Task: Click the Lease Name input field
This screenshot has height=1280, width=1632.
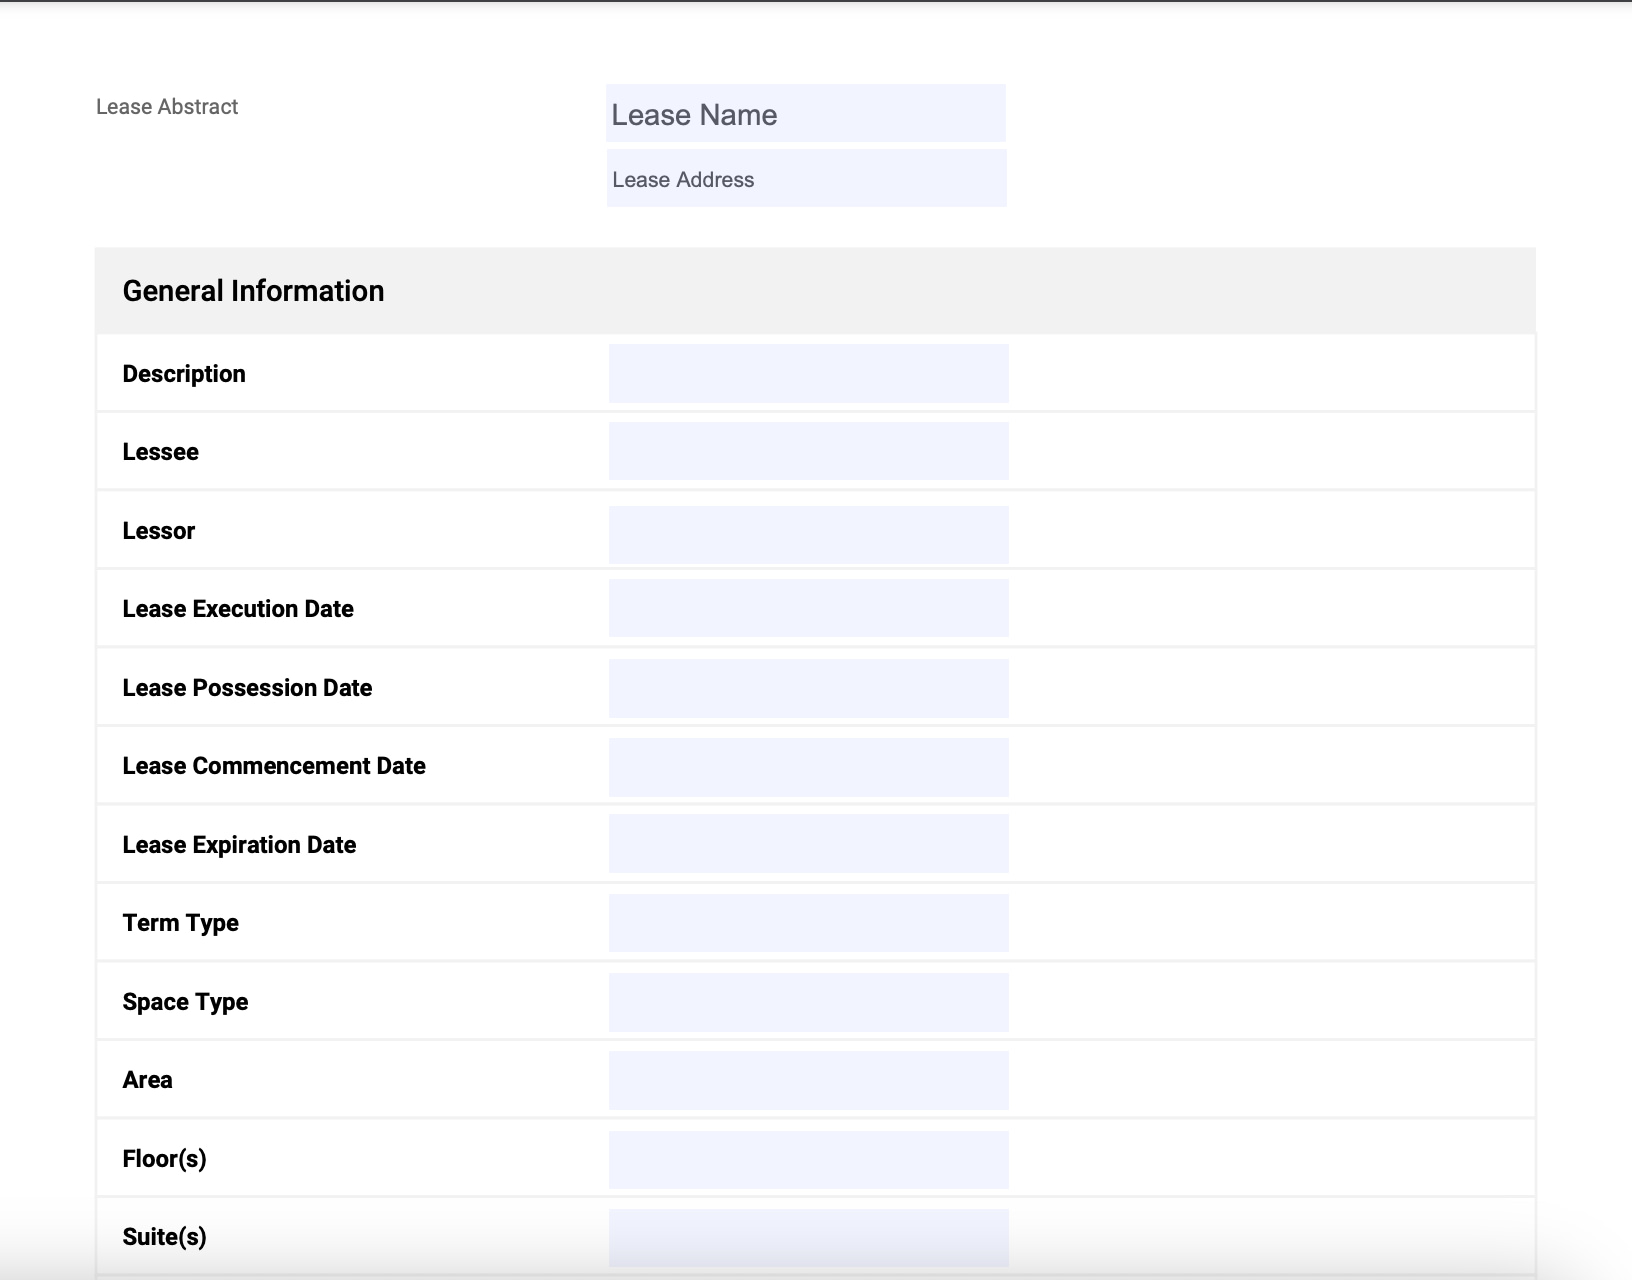Action: pos(805,114)
